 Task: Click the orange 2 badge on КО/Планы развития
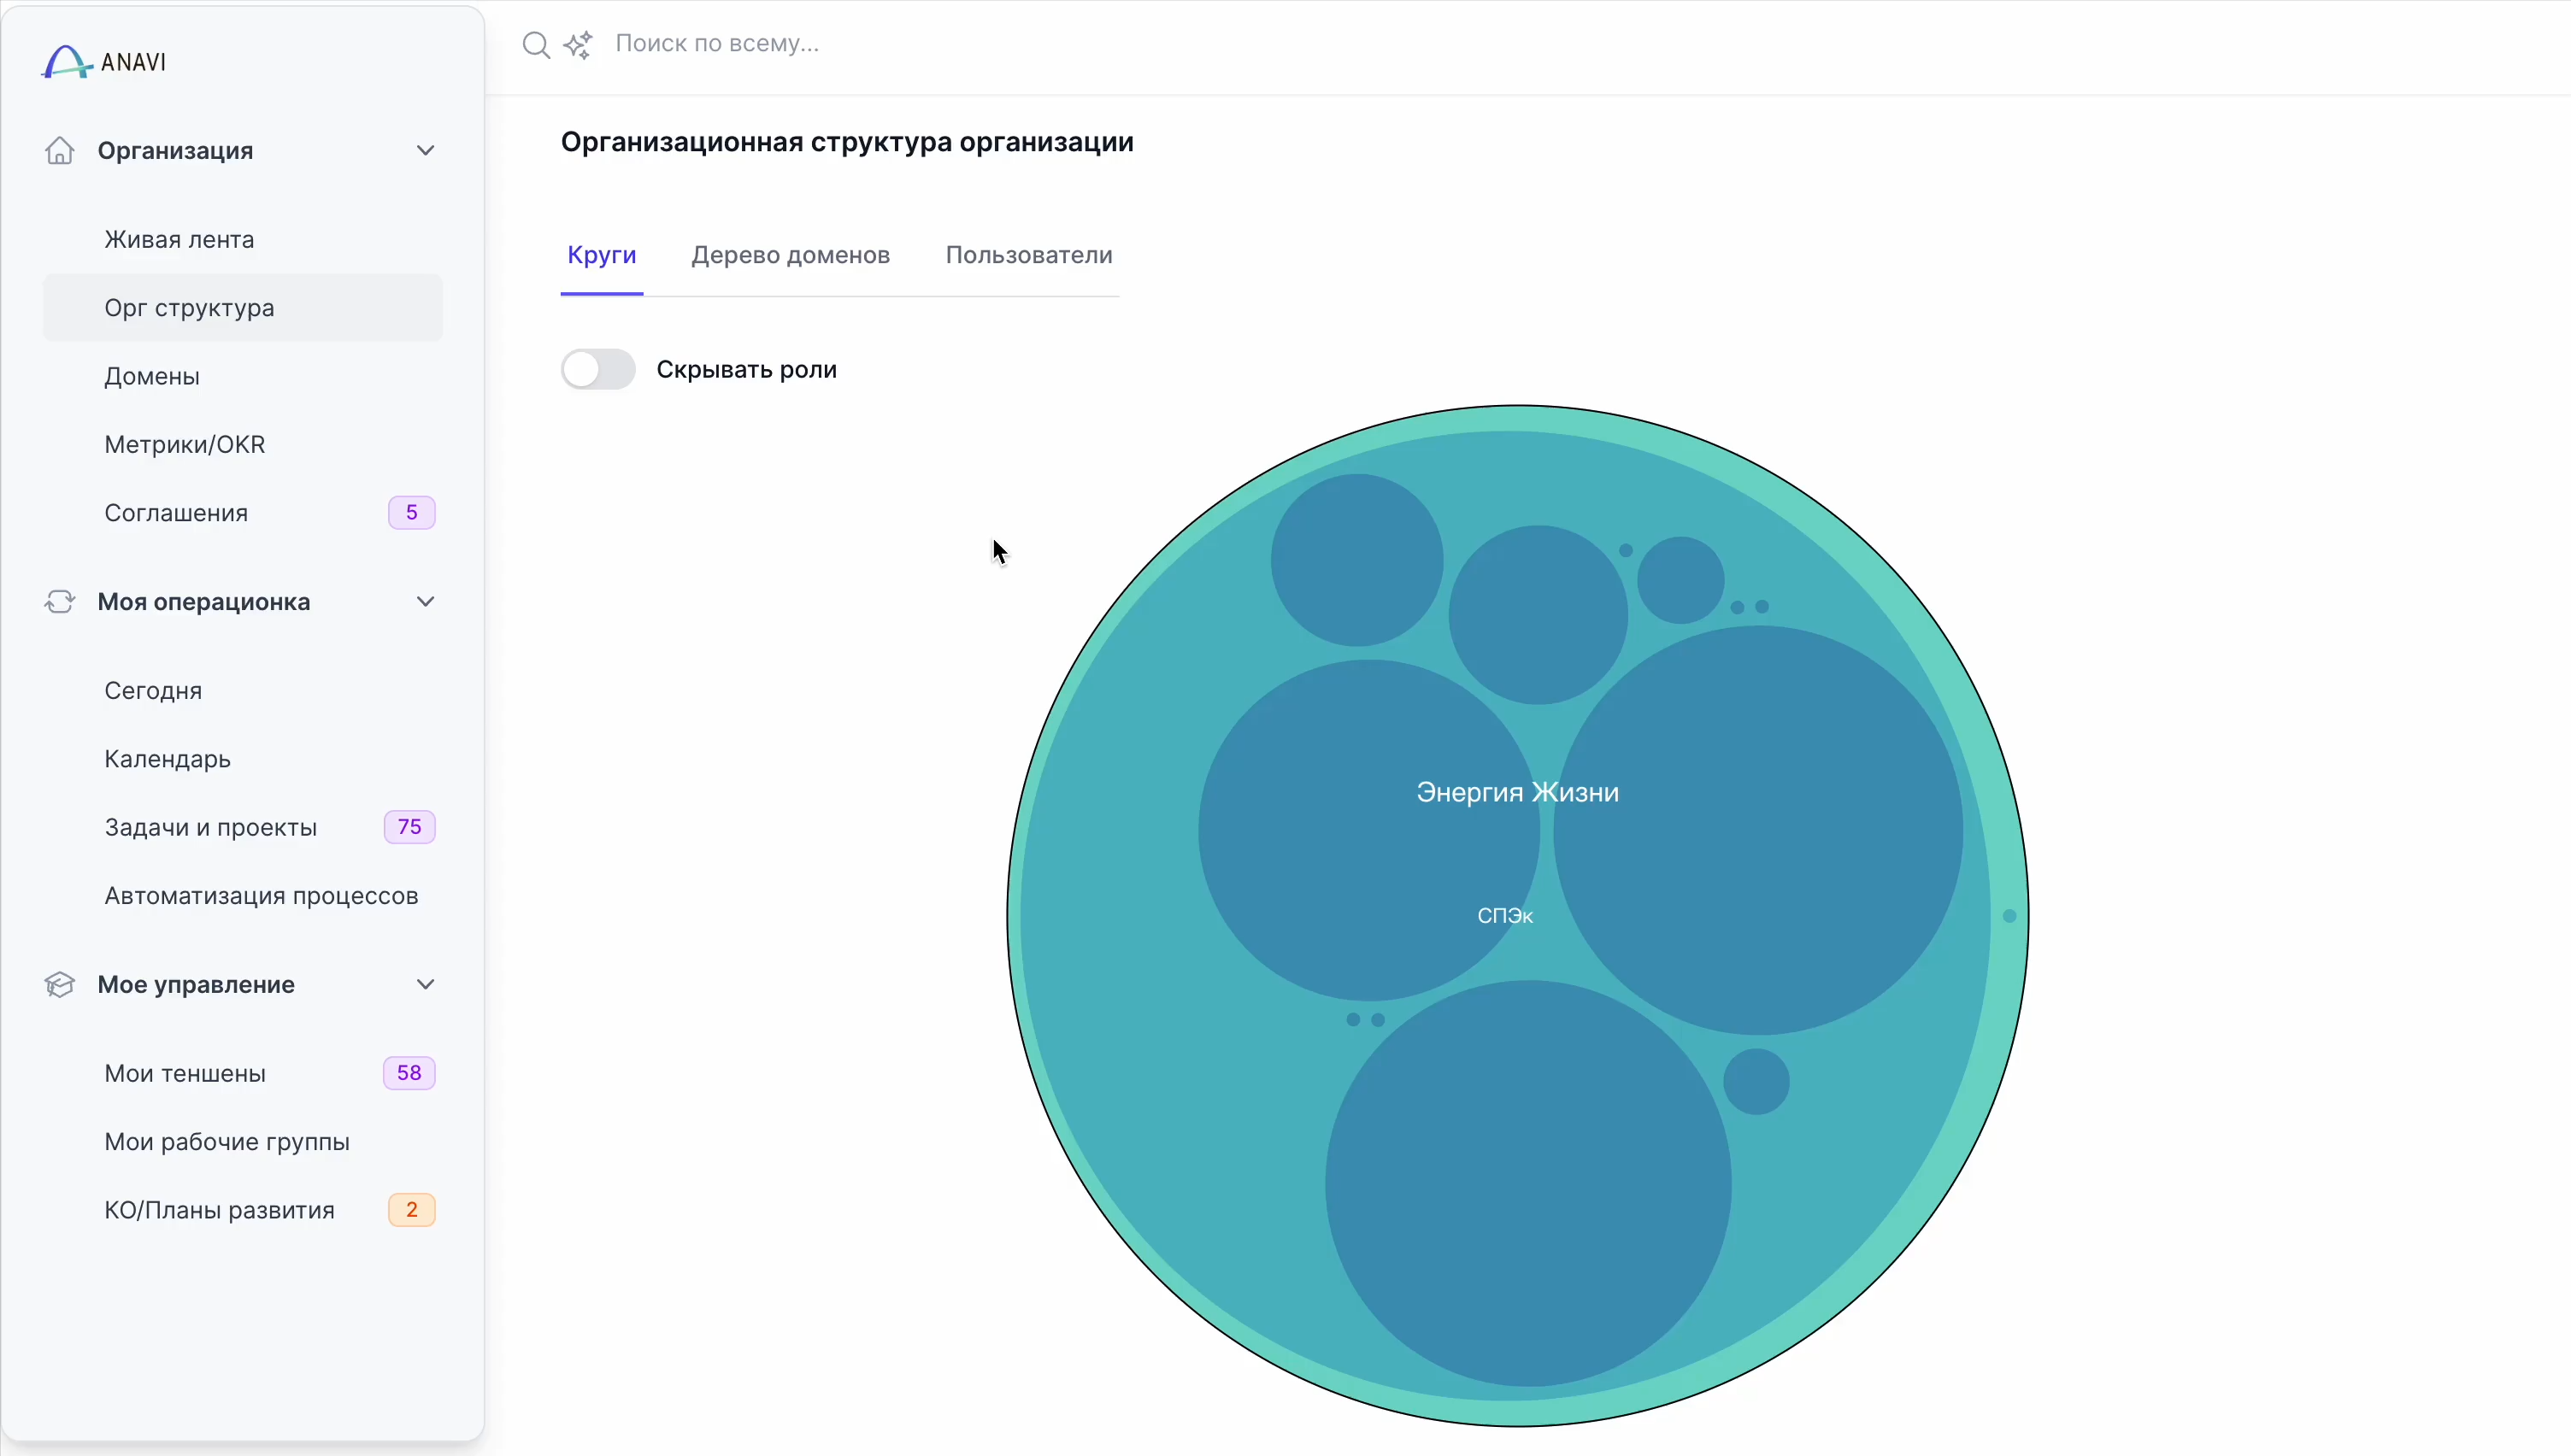411,1210
